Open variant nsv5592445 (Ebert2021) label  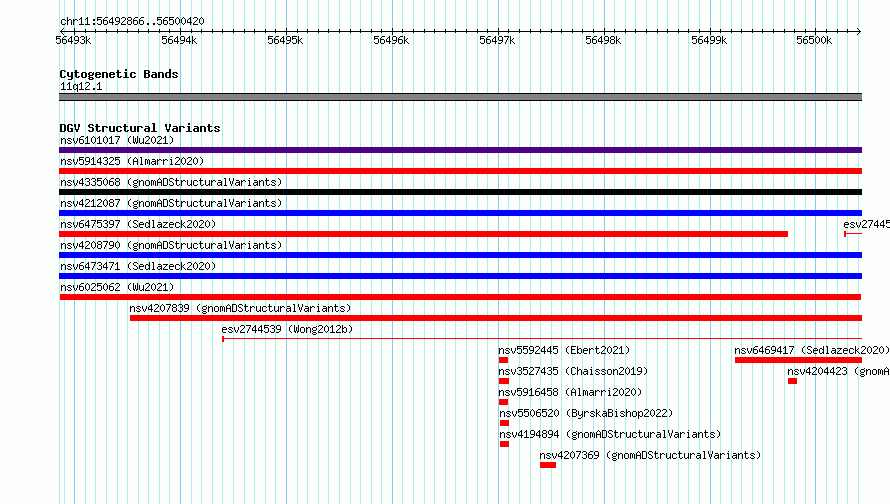[564, 350]
